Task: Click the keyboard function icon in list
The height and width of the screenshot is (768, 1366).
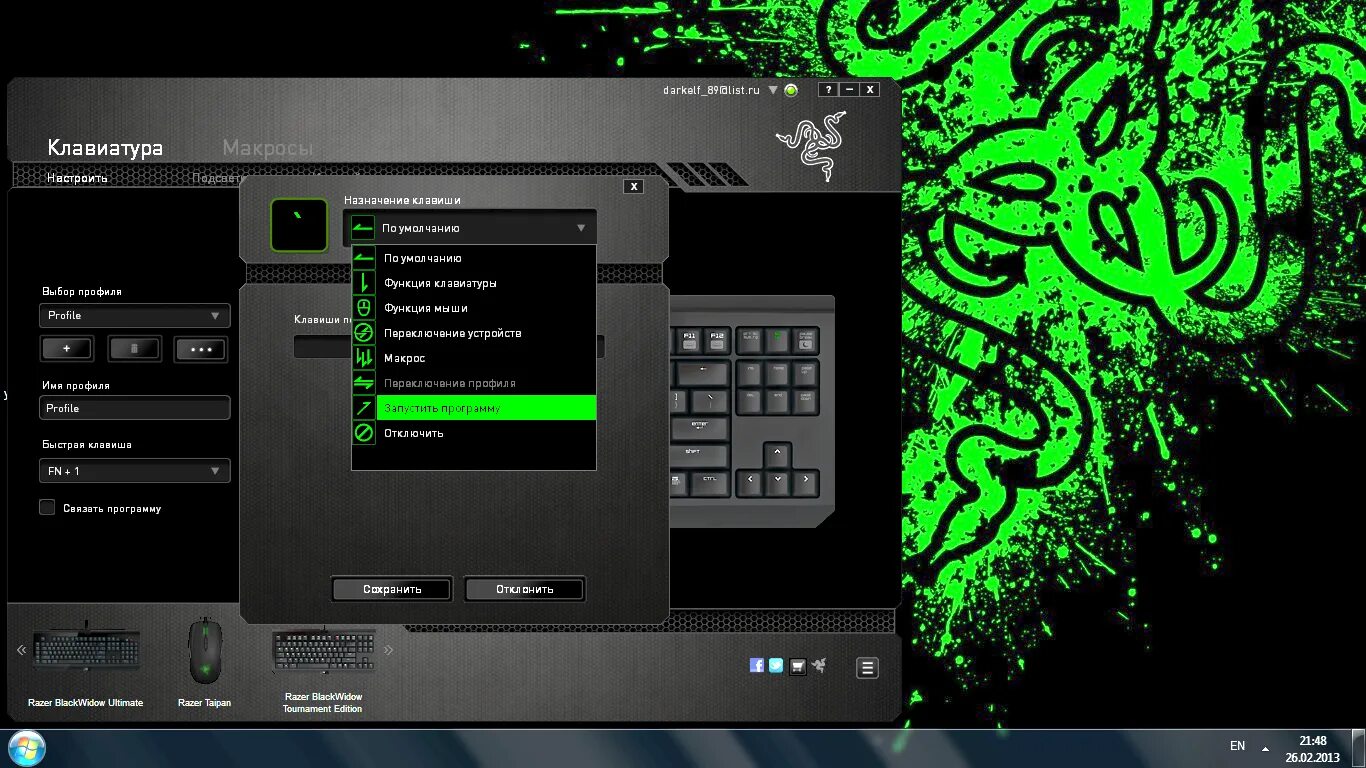Action: coord(364,283)
